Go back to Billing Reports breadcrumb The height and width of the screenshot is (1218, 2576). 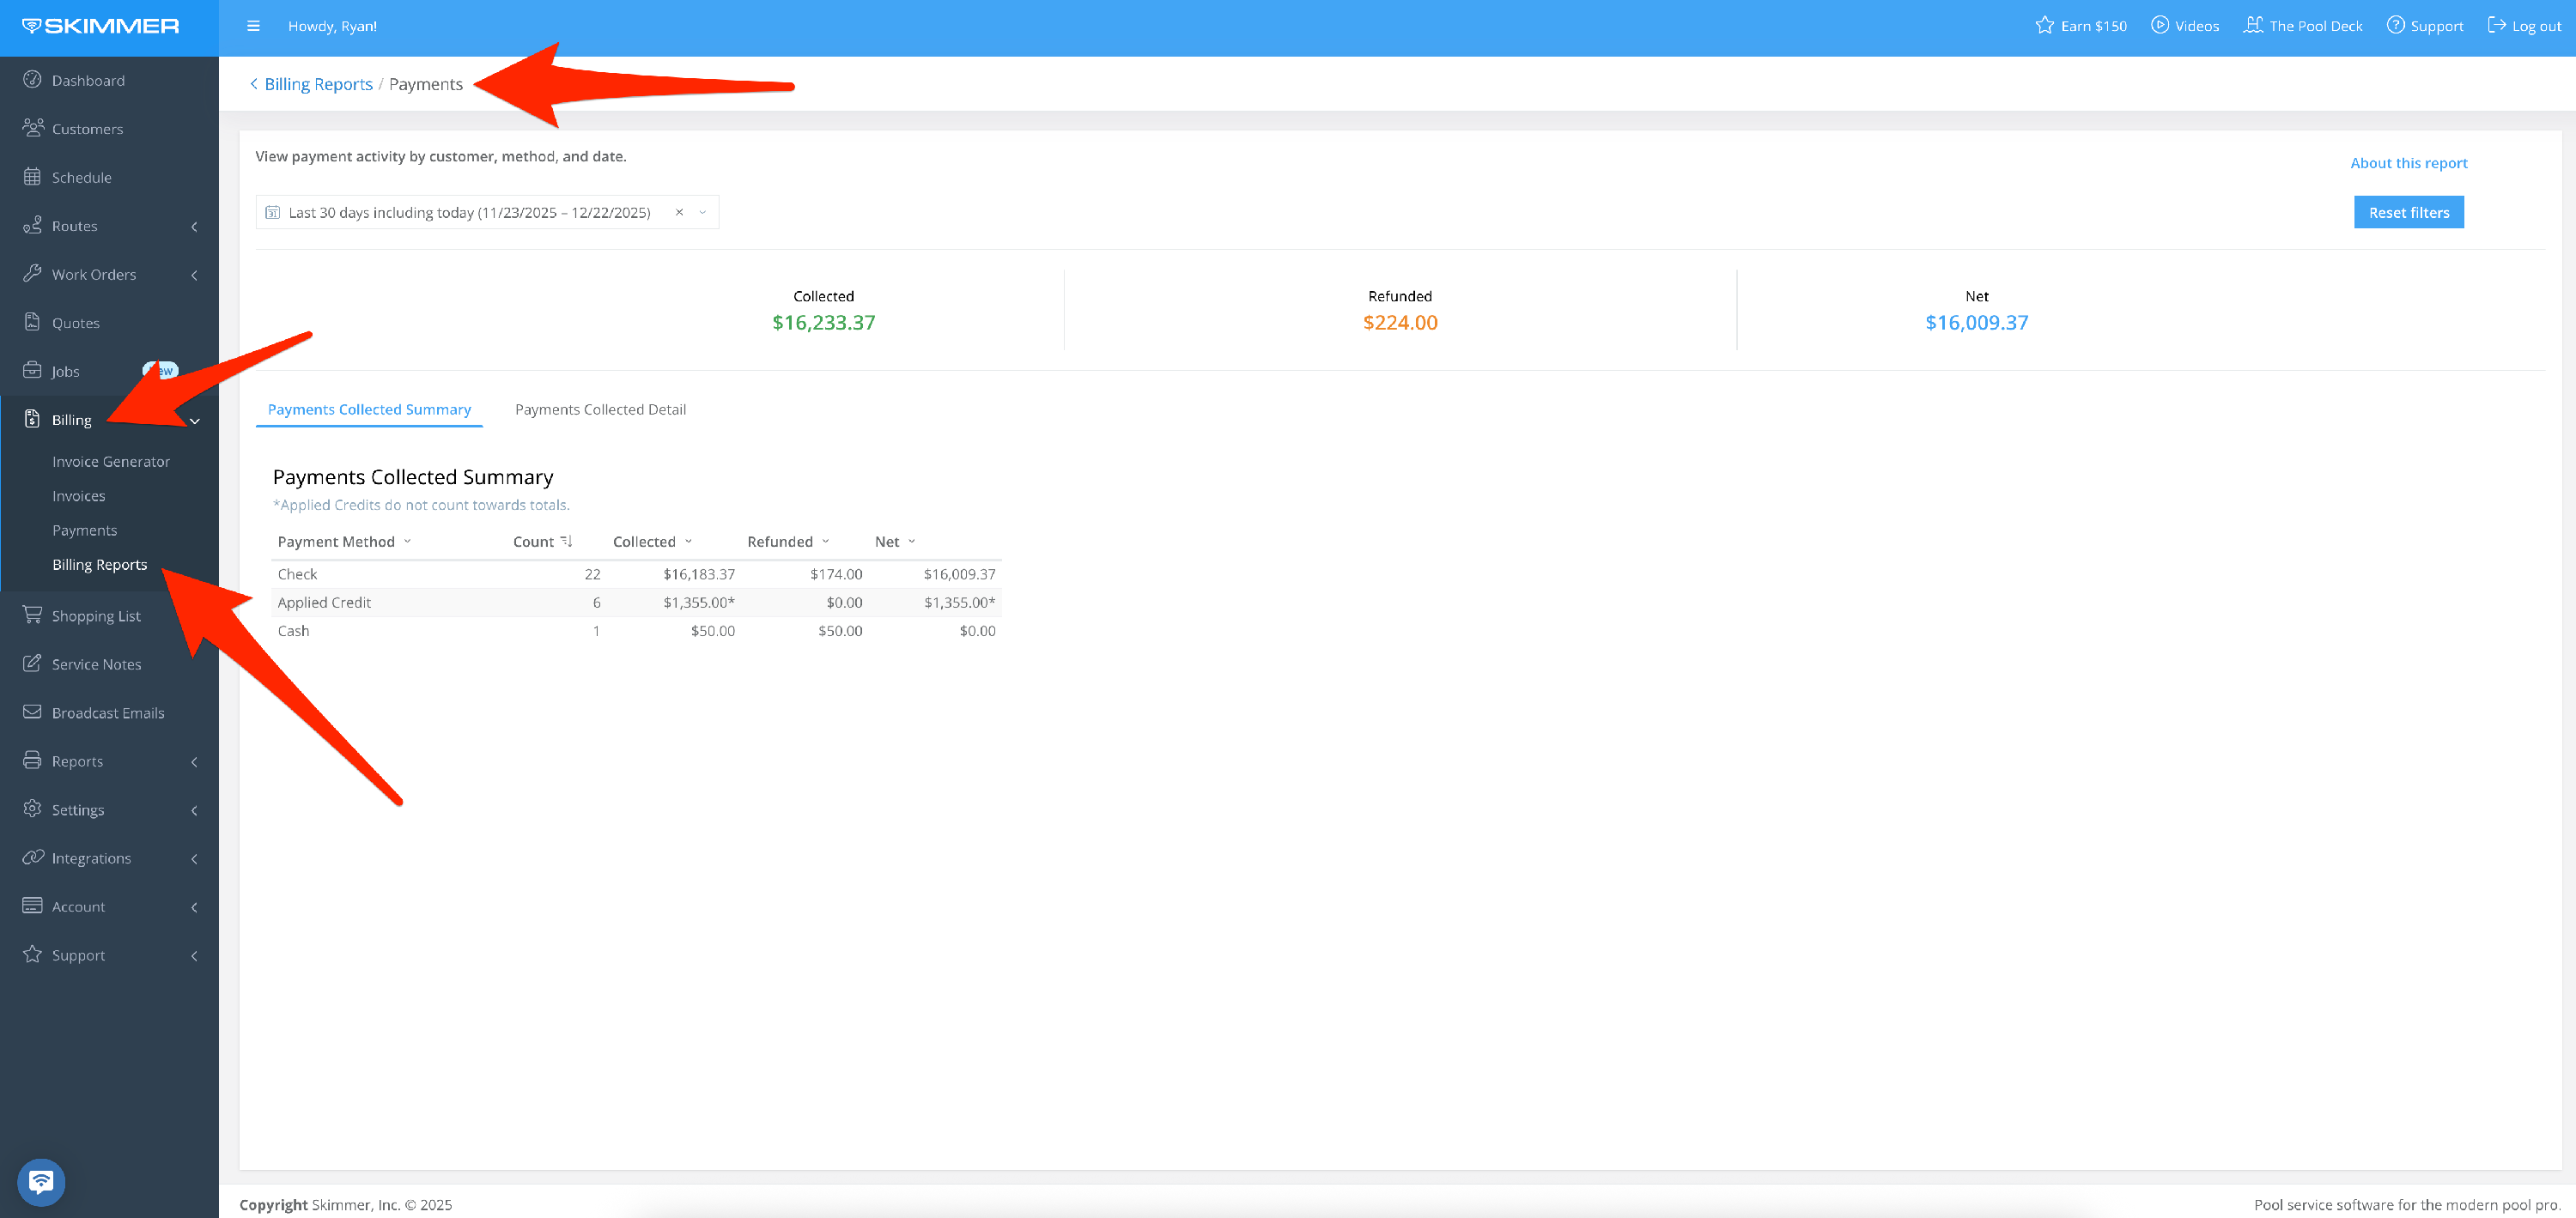pyautogui.click(x=317, y=84)
